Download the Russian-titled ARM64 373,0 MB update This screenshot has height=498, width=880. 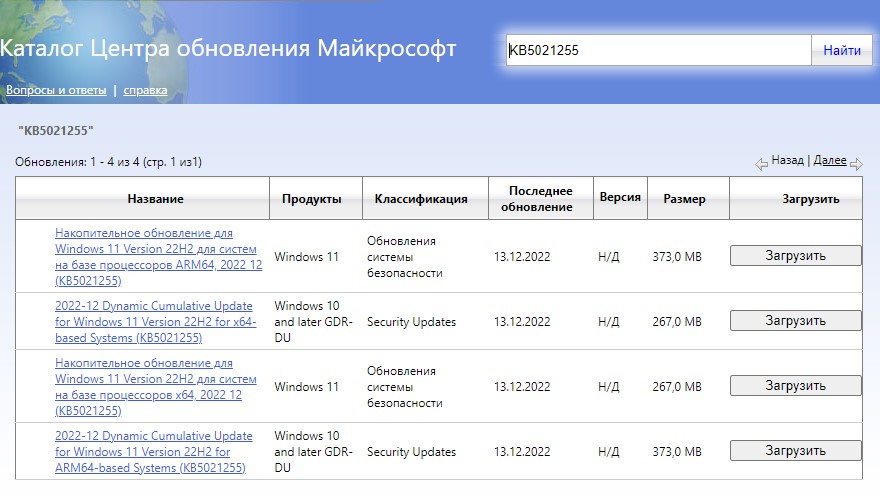(x=795, y=255)
